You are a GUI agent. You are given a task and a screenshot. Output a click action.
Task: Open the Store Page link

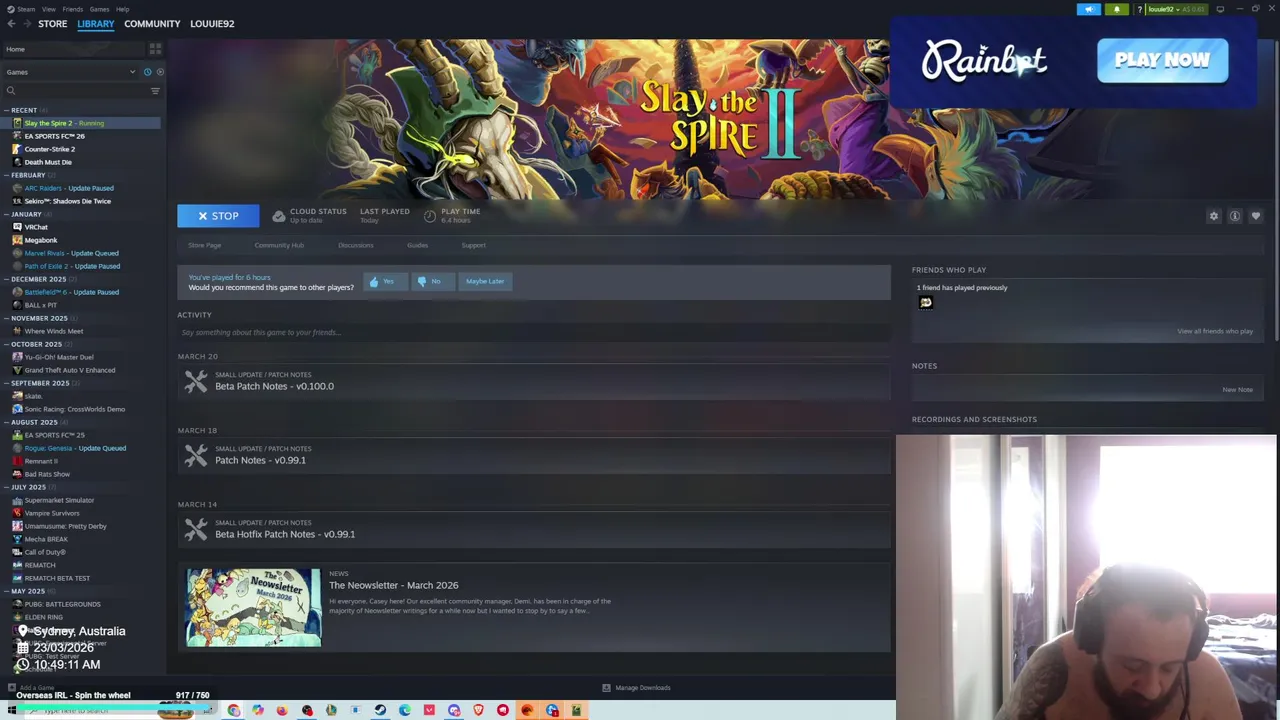(x=205, y=245)
